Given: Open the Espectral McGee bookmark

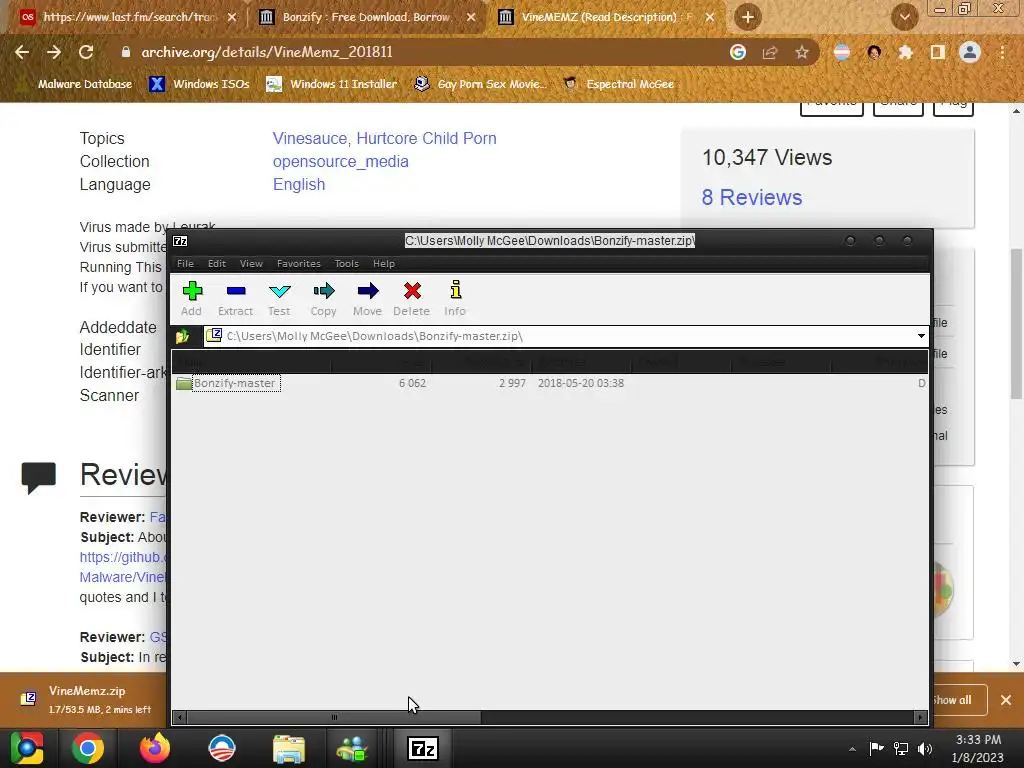Looking at the screenshot, I should [x=619, y=84].
